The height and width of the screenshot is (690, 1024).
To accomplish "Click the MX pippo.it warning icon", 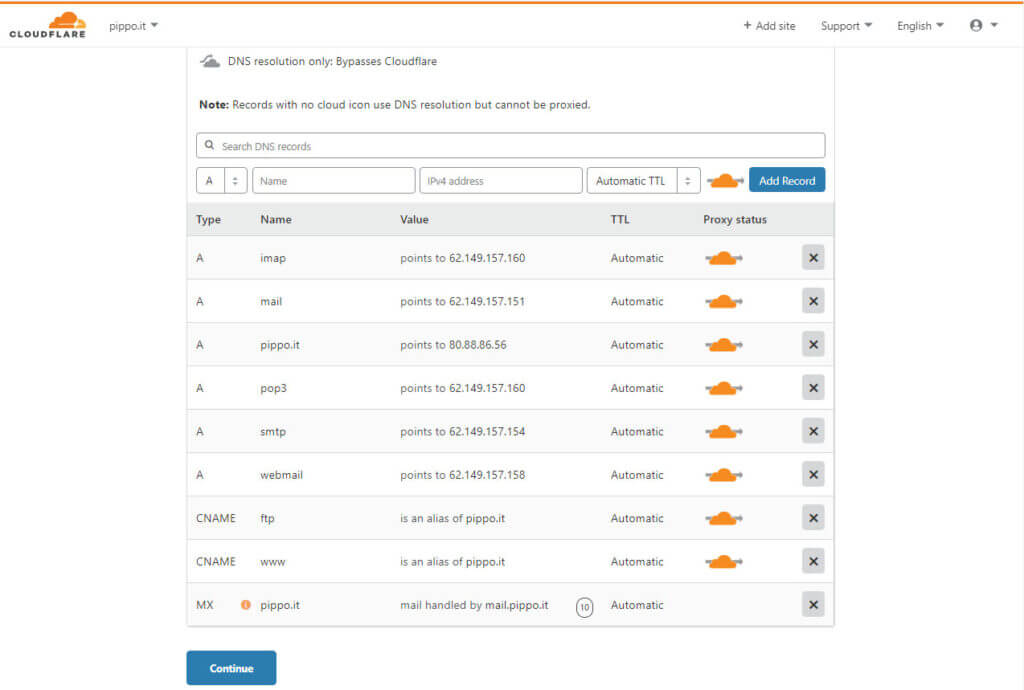I will click(x=246, y=604).
